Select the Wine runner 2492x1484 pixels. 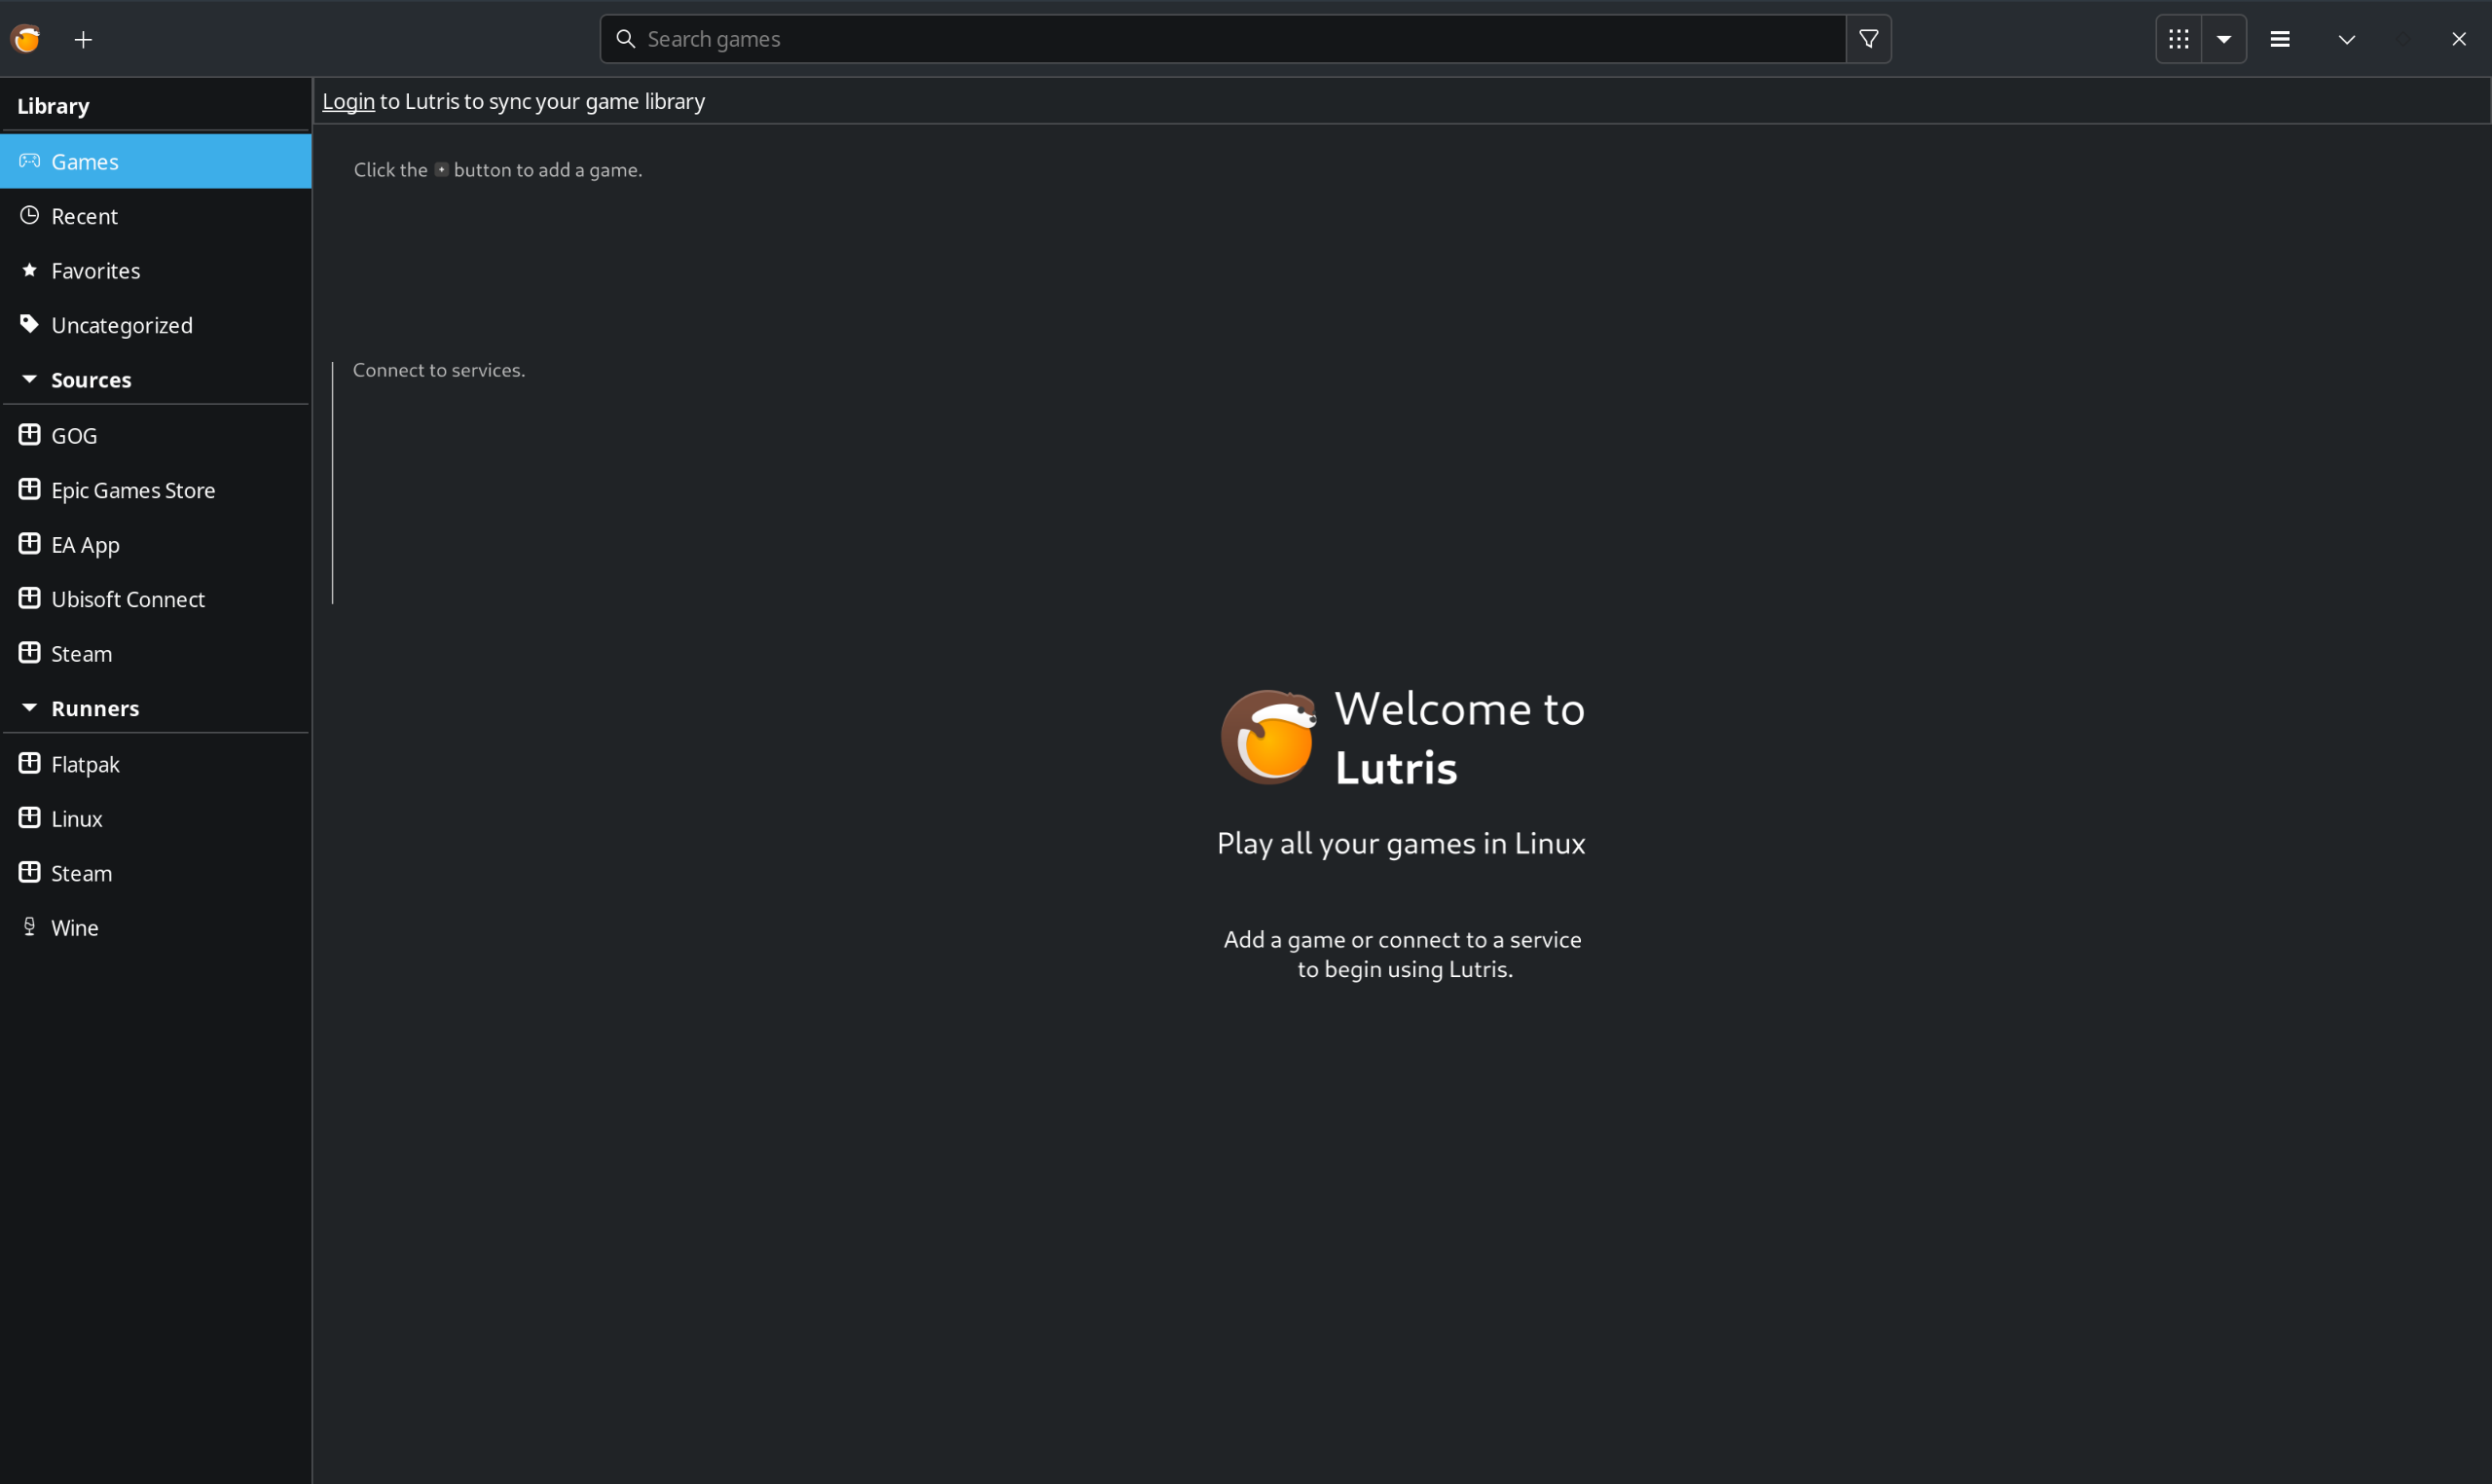click(x=156, y=927)
